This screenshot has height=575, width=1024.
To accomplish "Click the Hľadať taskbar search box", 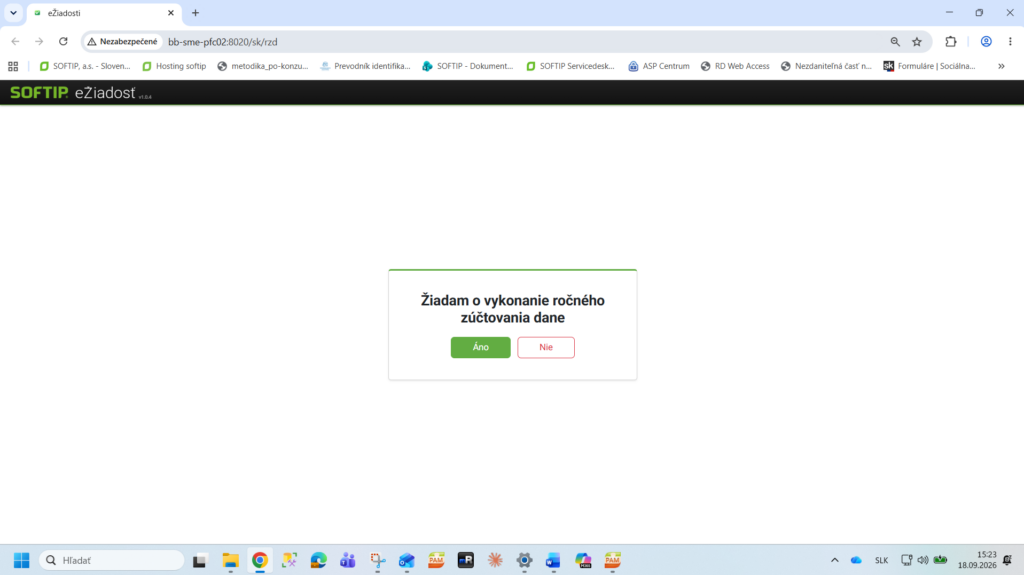I will tap(112, 560).
